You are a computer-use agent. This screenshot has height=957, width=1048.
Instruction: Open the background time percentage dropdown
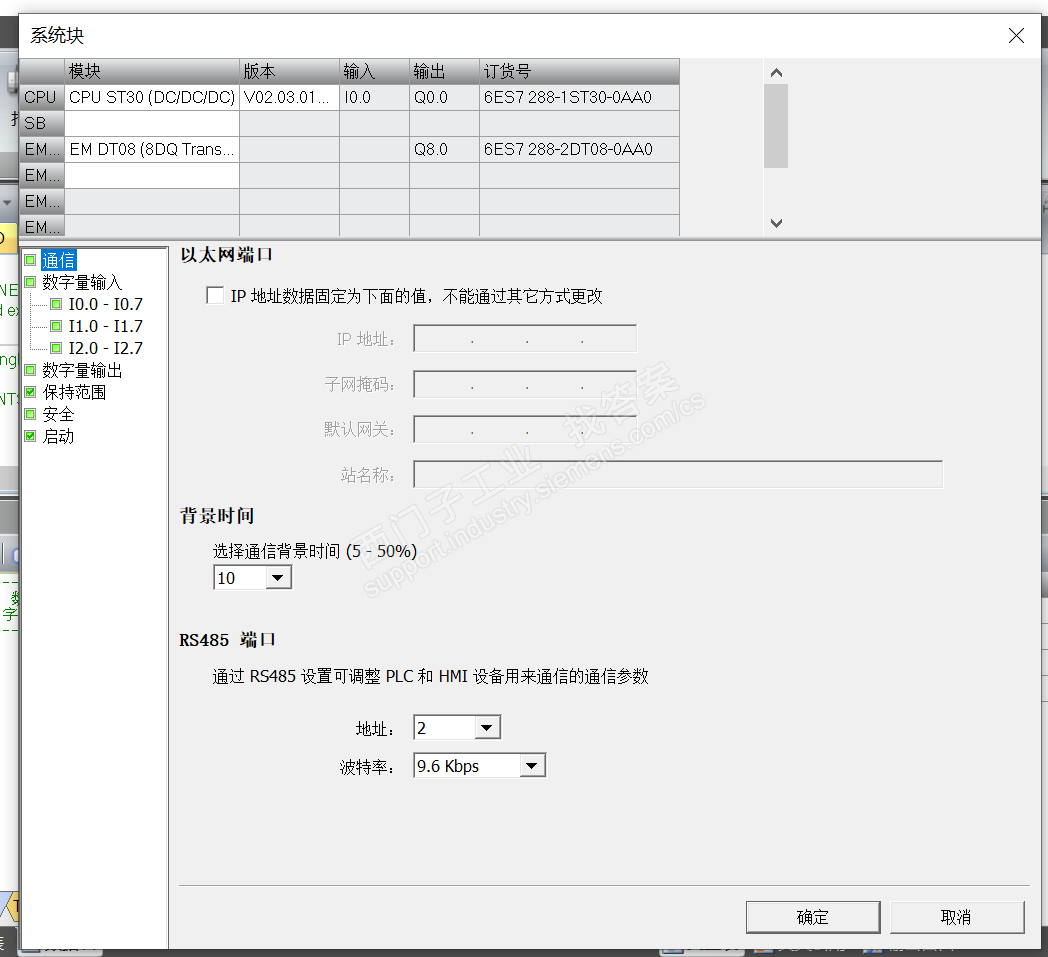(x=278, y=577)
